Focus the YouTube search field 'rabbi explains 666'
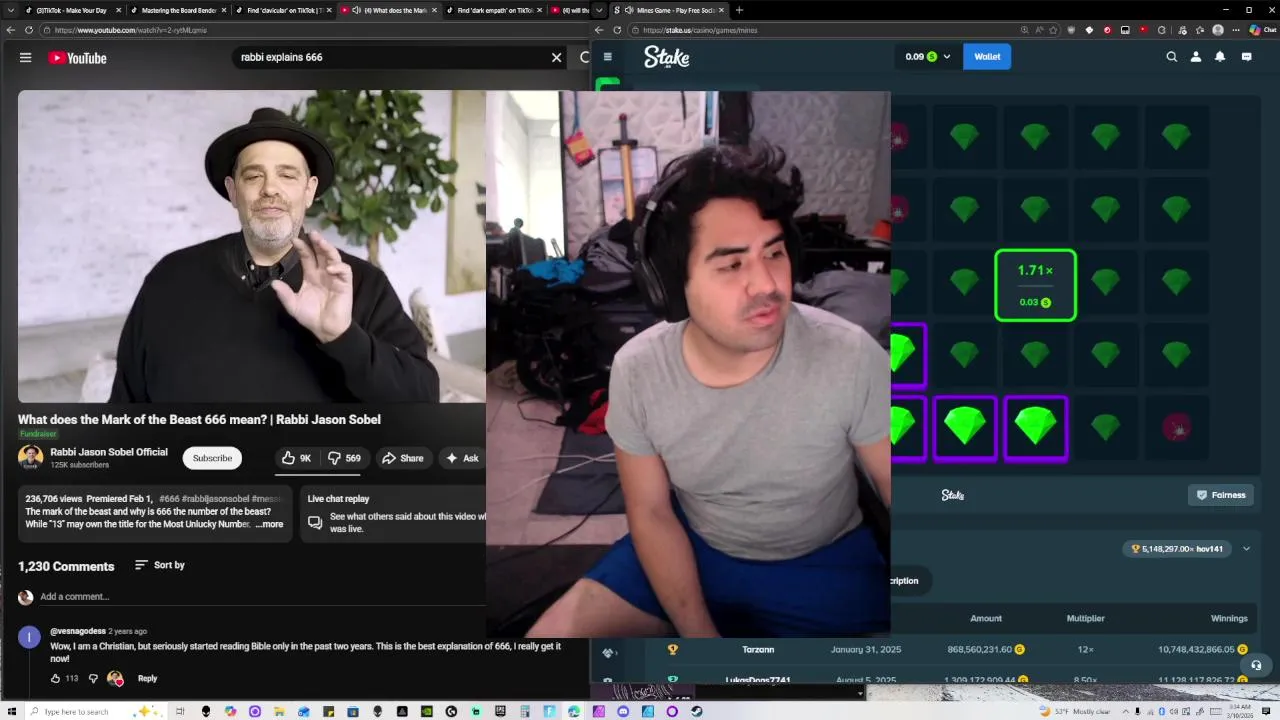 pos(390,57)
